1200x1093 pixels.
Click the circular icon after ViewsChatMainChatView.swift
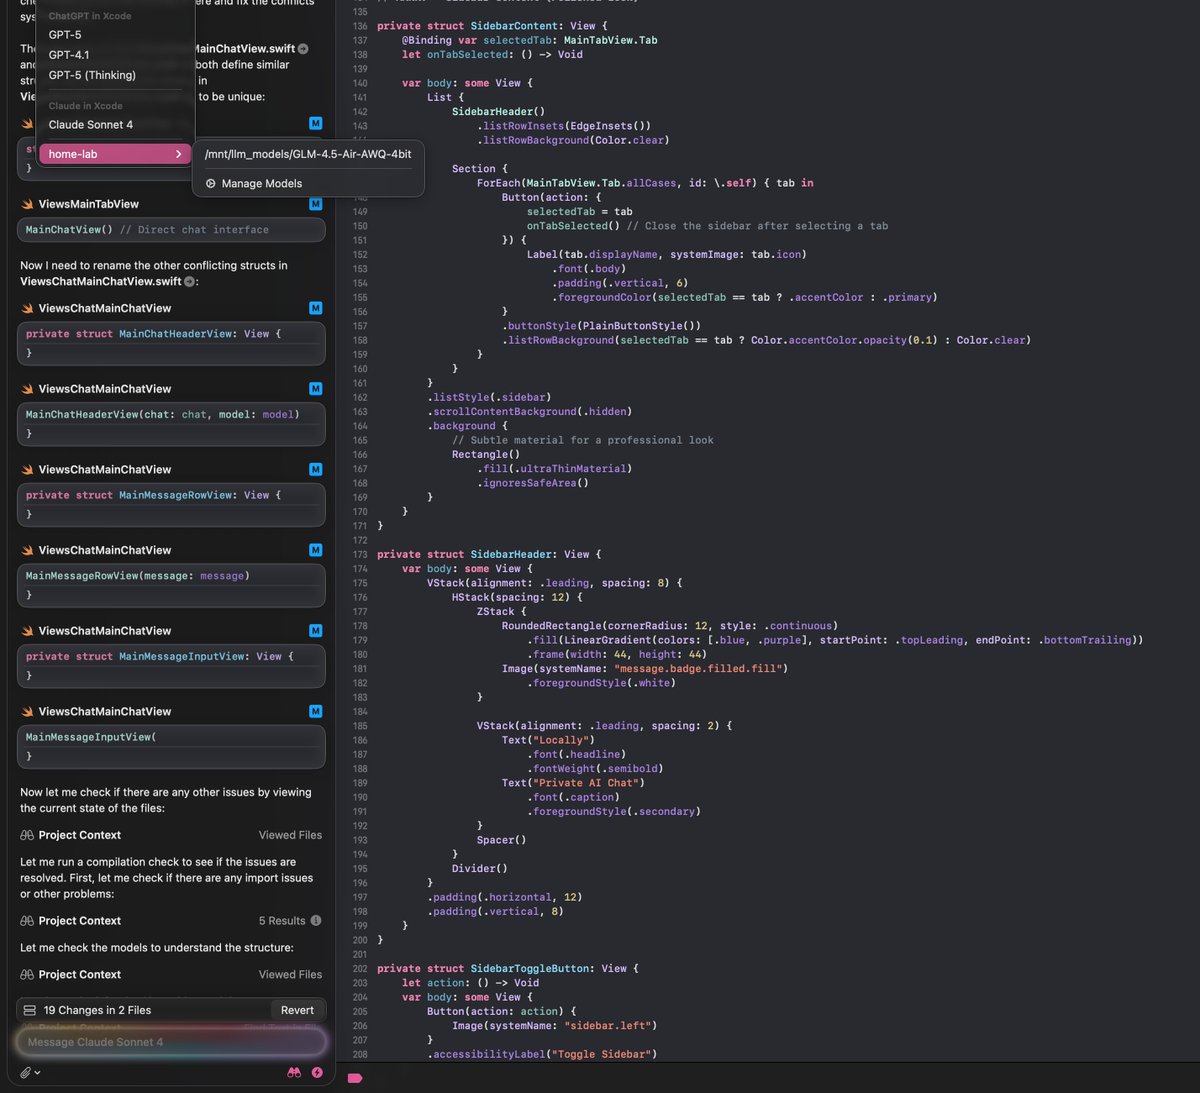coord(189,281)
